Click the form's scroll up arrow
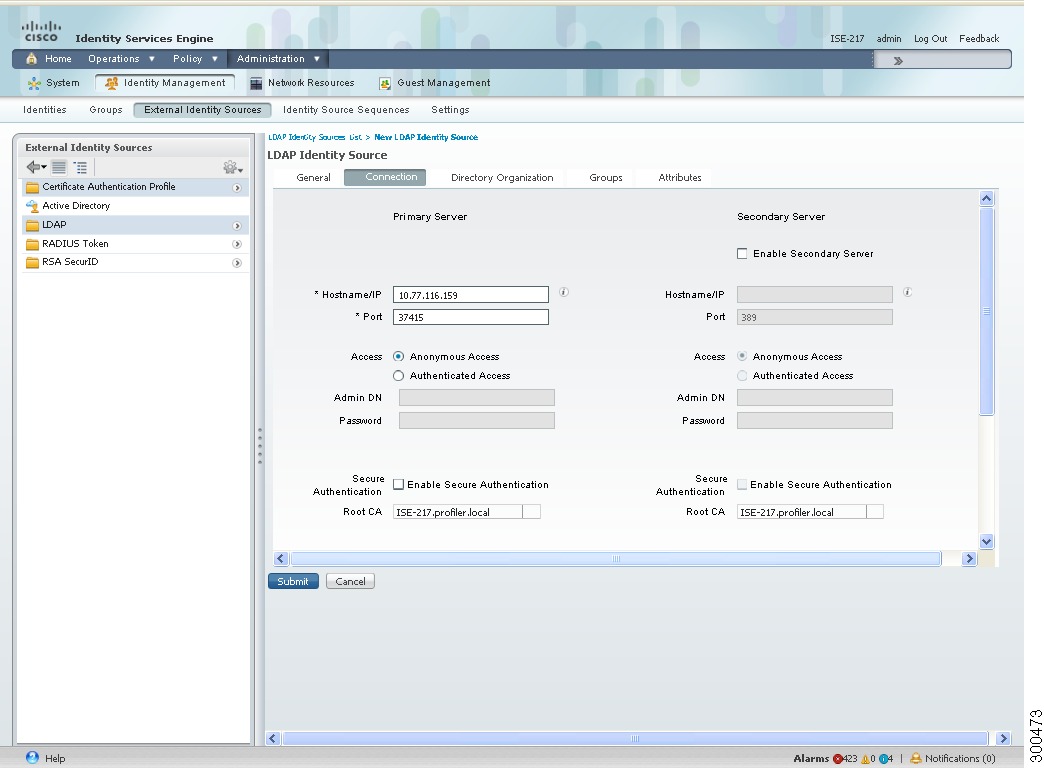The image size is (1044, 768). point(987,198)
